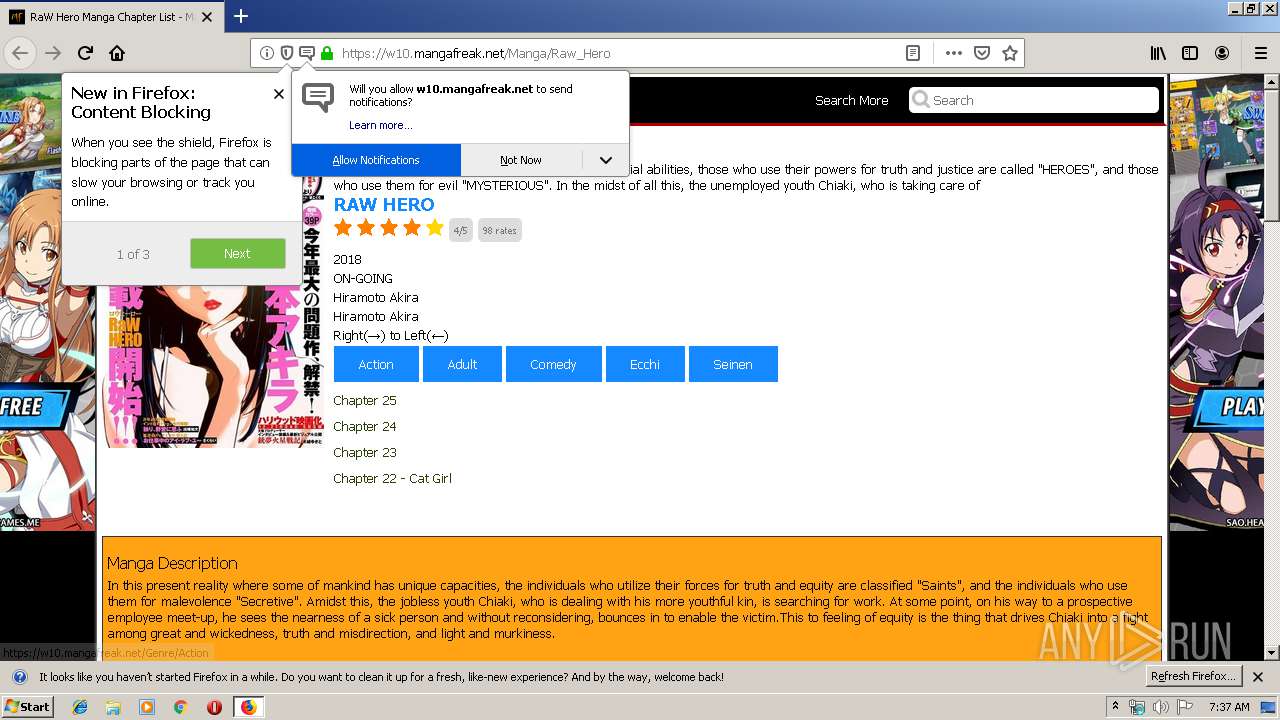Viewport: 1280px width, 720px height.
Task: Click the Refresh Firefox button
Action: tap(1194, 676)
